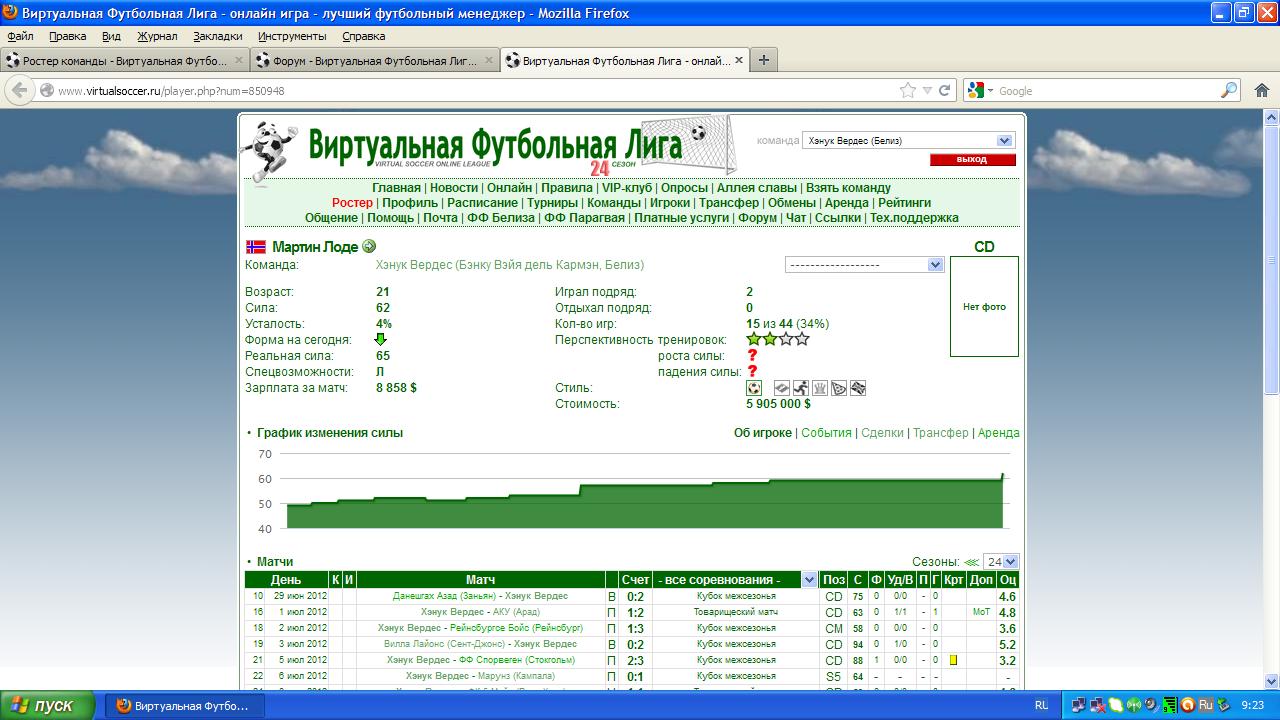The height and width of the screenshot is (720, 1280).
Task: Click the Firefox back arrow button
Action: (19, 90)
